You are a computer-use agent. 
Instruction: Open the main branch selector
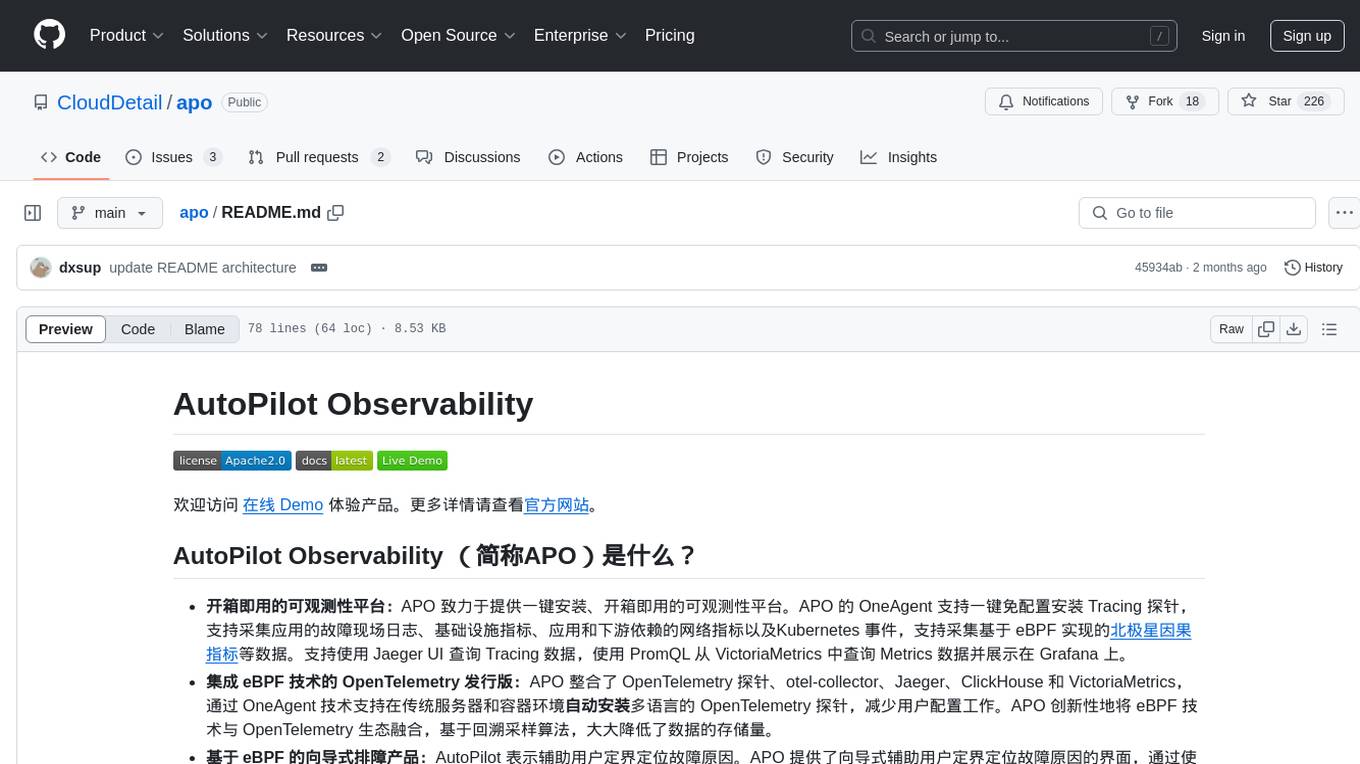tap(110, 213)
